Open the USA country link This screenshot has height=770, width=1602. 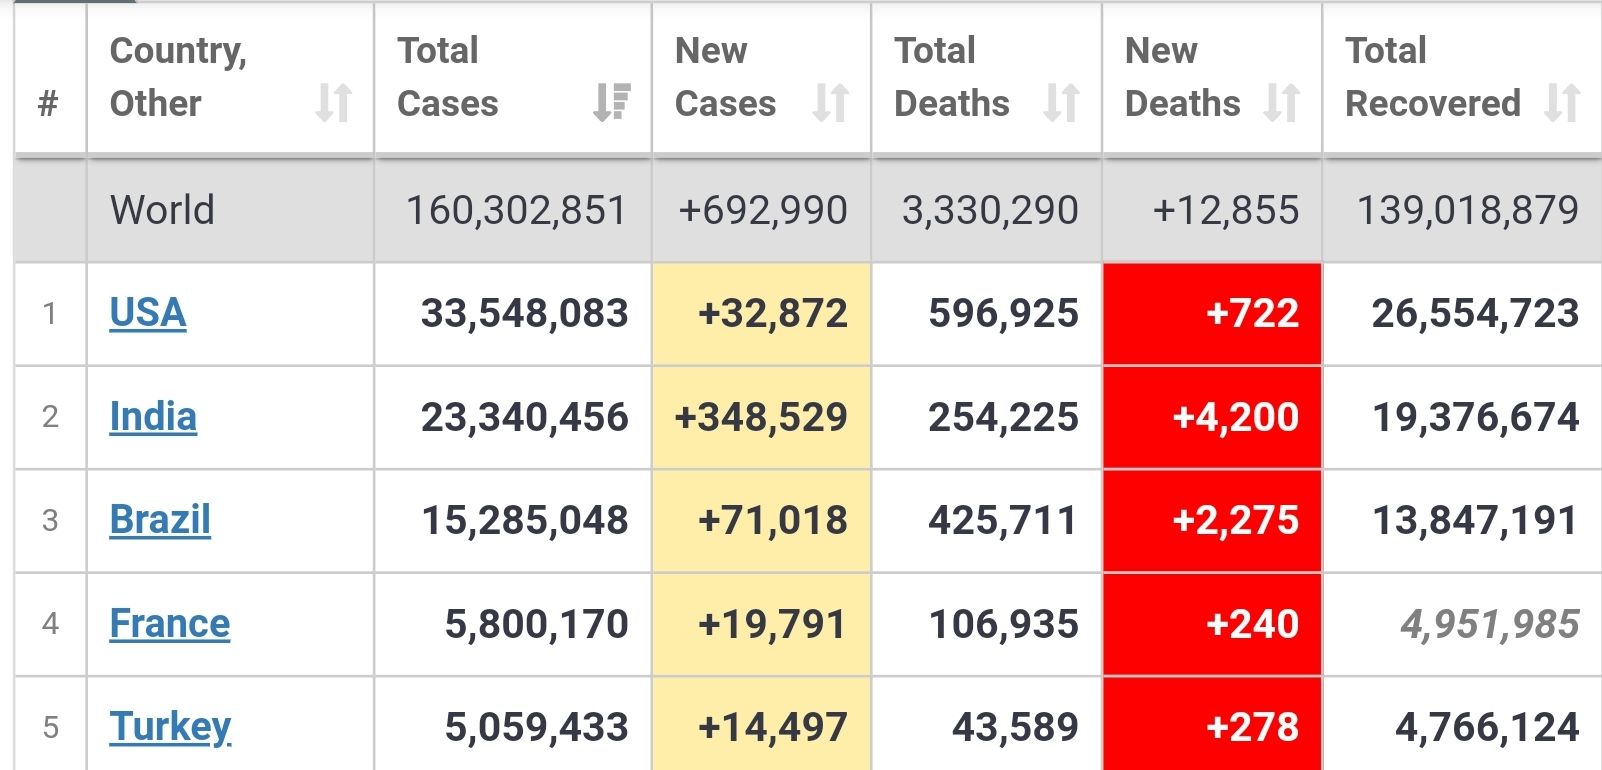(148, 313)
